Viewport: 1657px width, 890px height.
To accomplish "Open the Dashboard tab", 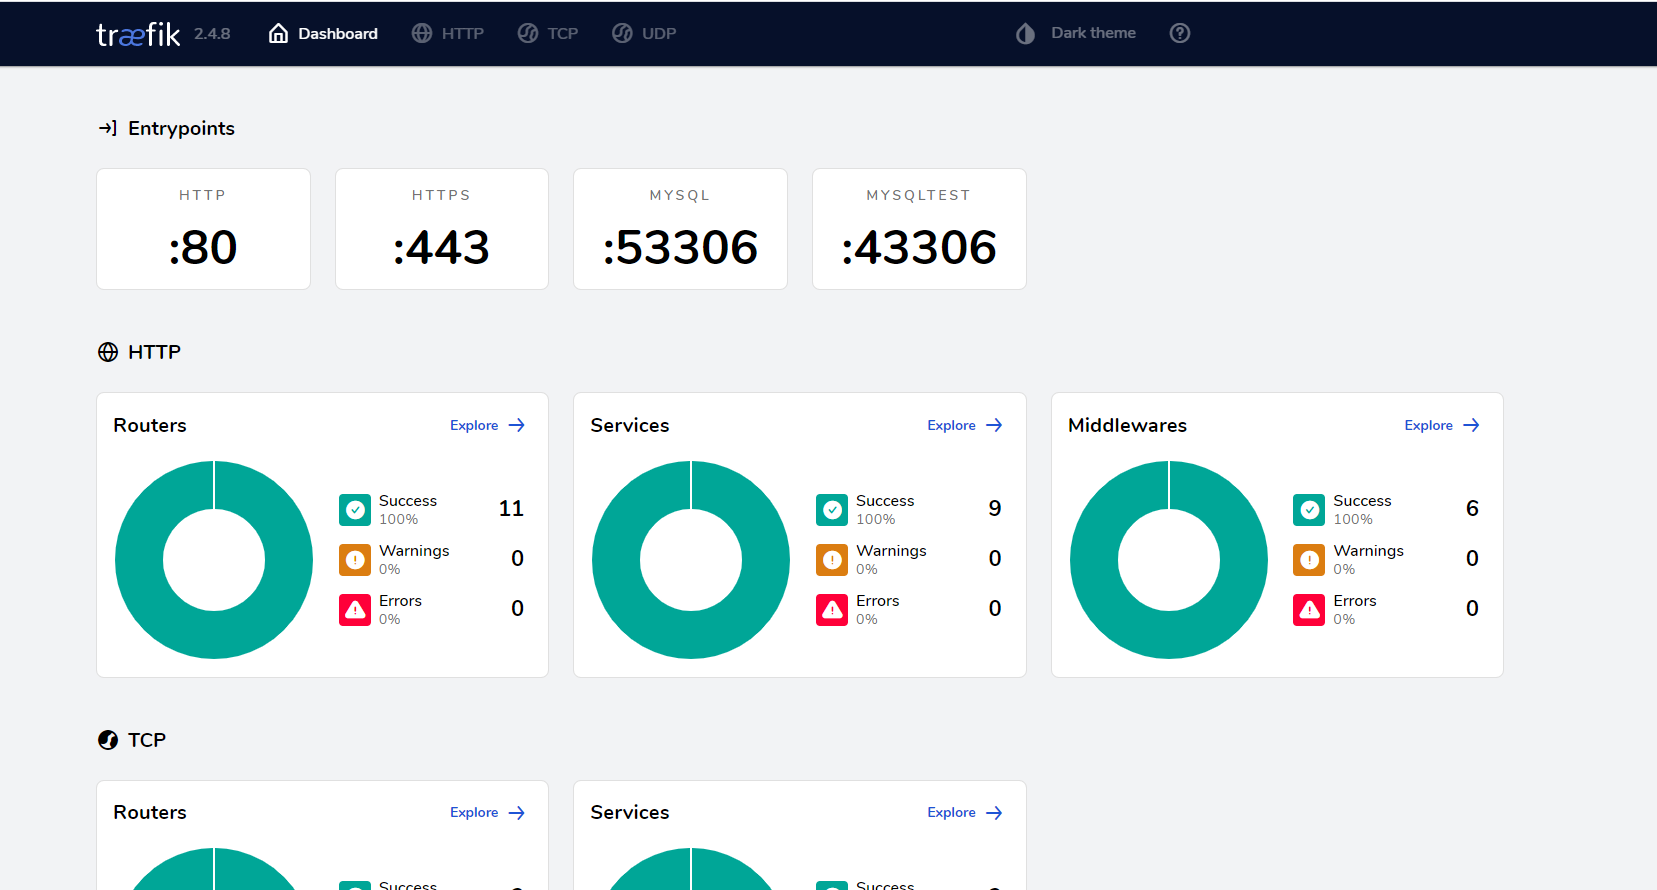I will [323, 33].
